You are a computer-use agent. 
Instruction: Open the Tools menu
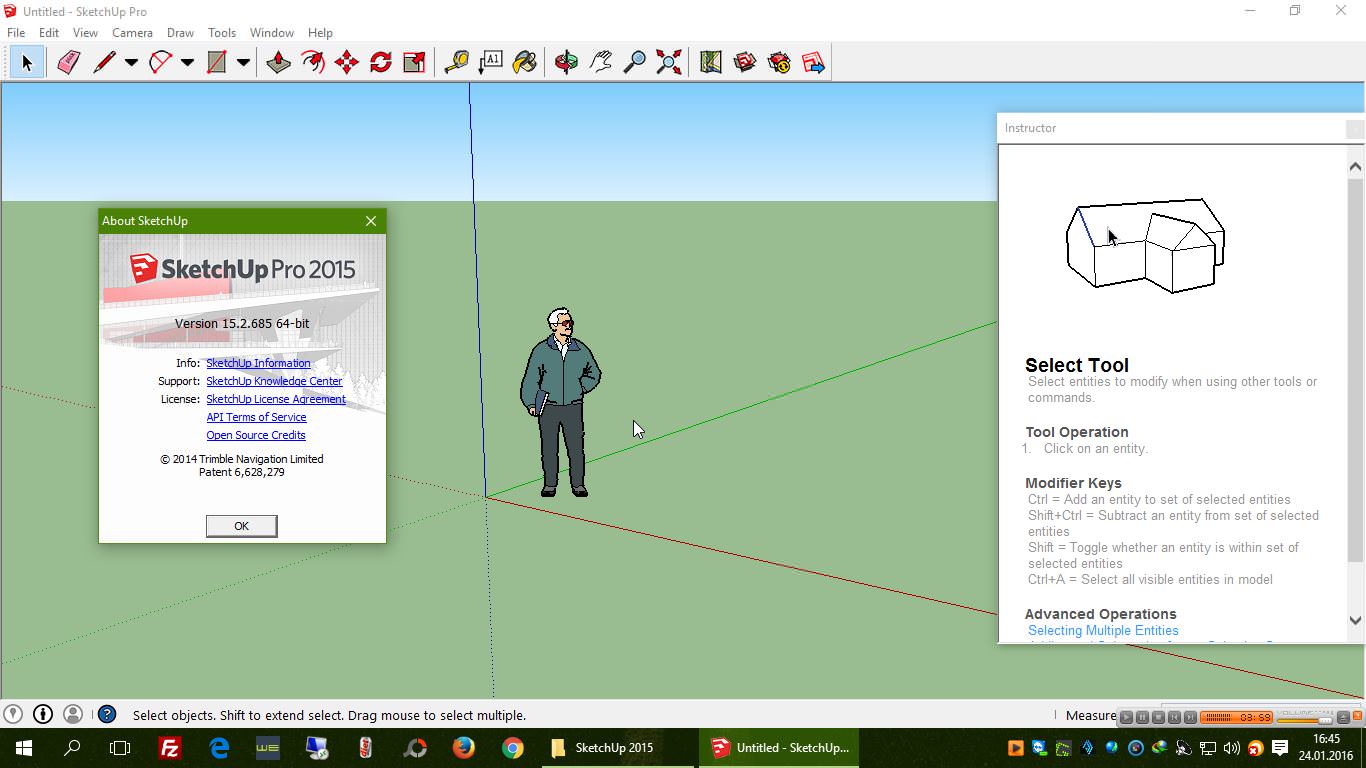[222, 33]
